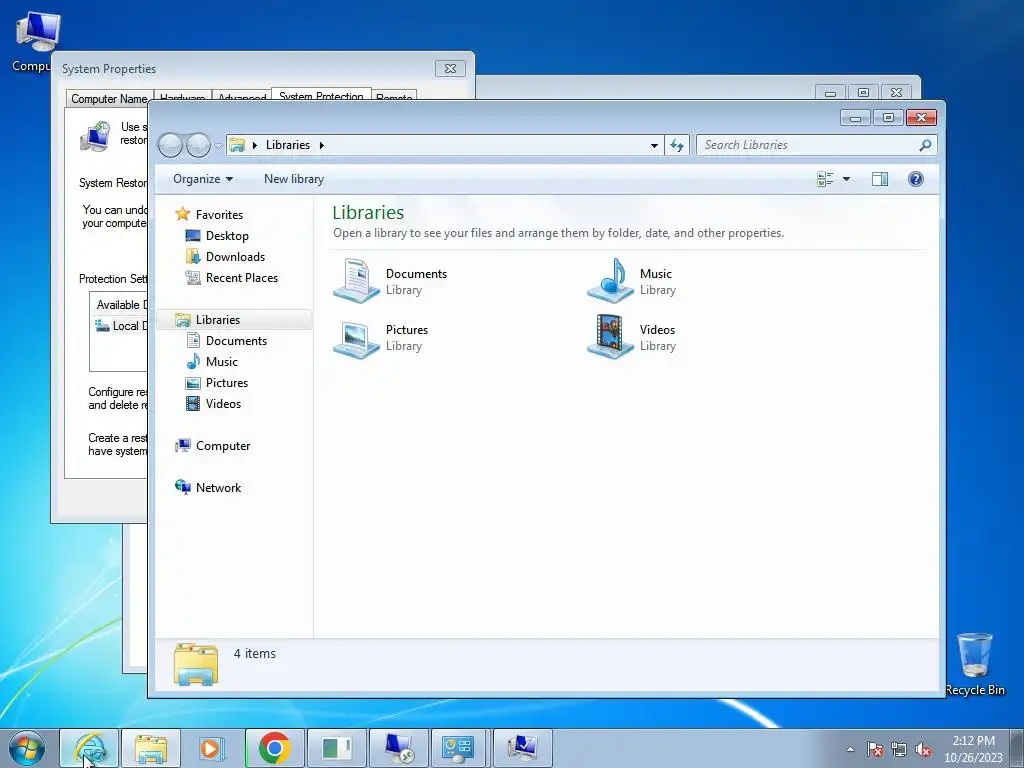
Task: Show hidden tray icons arrow
Action: click(850, 749)
